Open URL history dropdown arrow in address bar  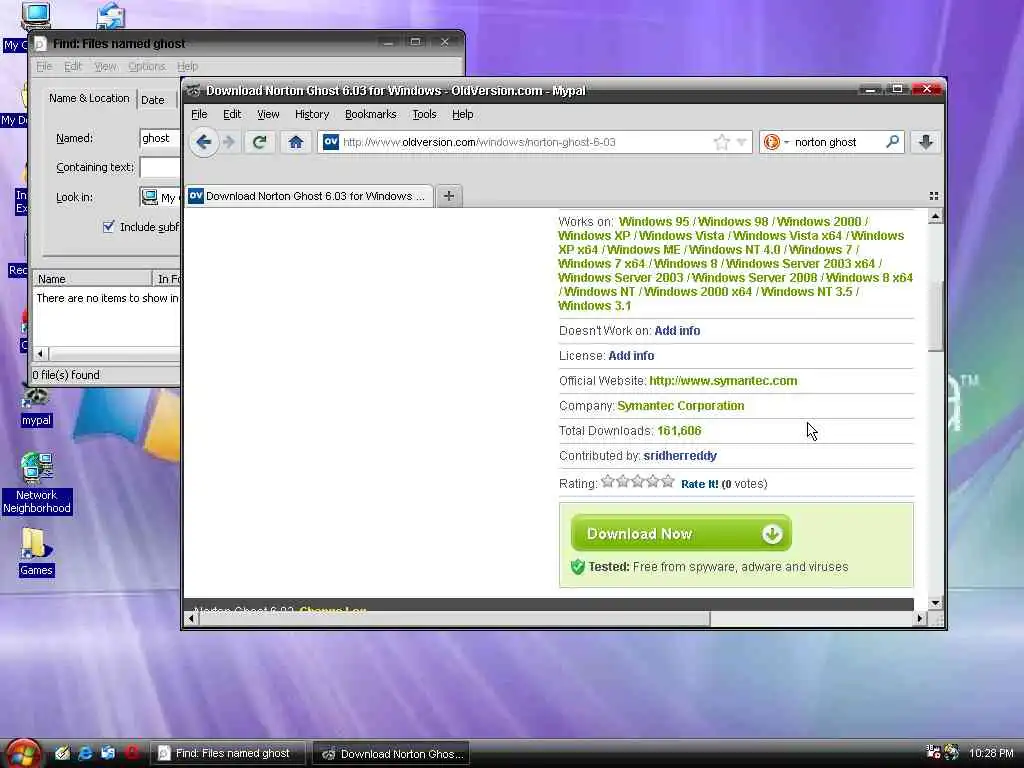tap(741, 142)
